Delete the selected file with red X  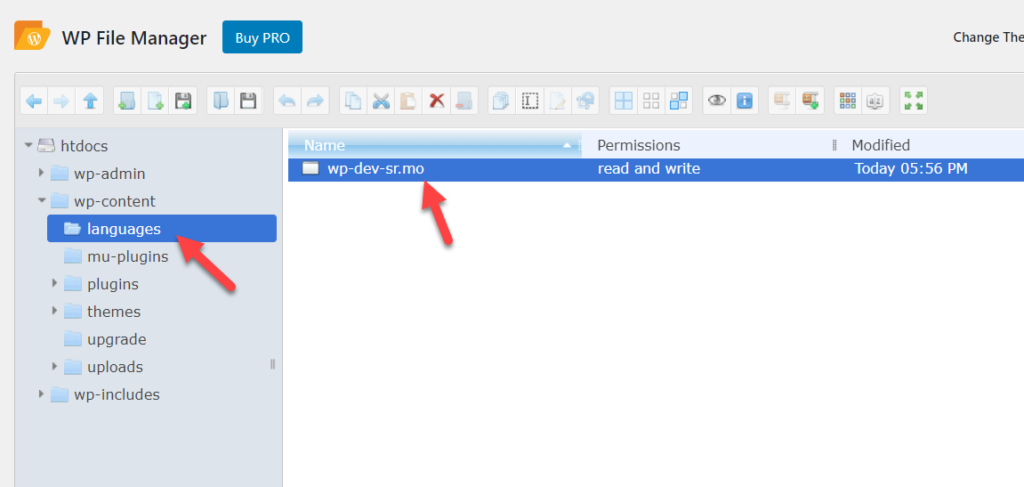(x=437, y=101)
